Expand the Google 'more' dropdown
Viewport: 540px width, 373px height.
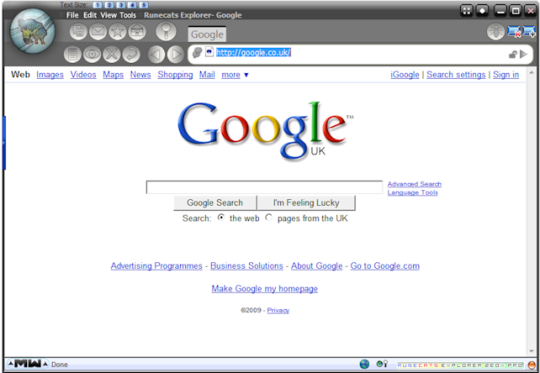(235, 75)
